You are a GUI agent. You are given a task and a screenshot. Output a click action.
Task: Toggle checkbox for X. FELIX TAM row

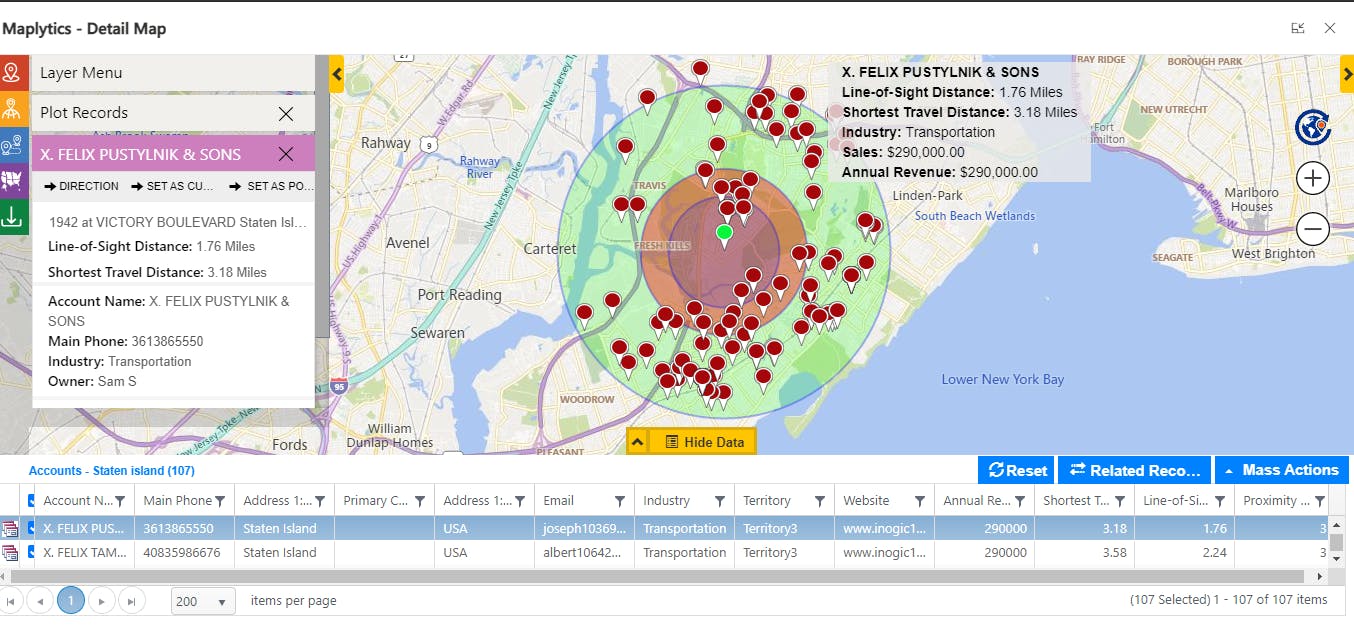coord(31,553)
